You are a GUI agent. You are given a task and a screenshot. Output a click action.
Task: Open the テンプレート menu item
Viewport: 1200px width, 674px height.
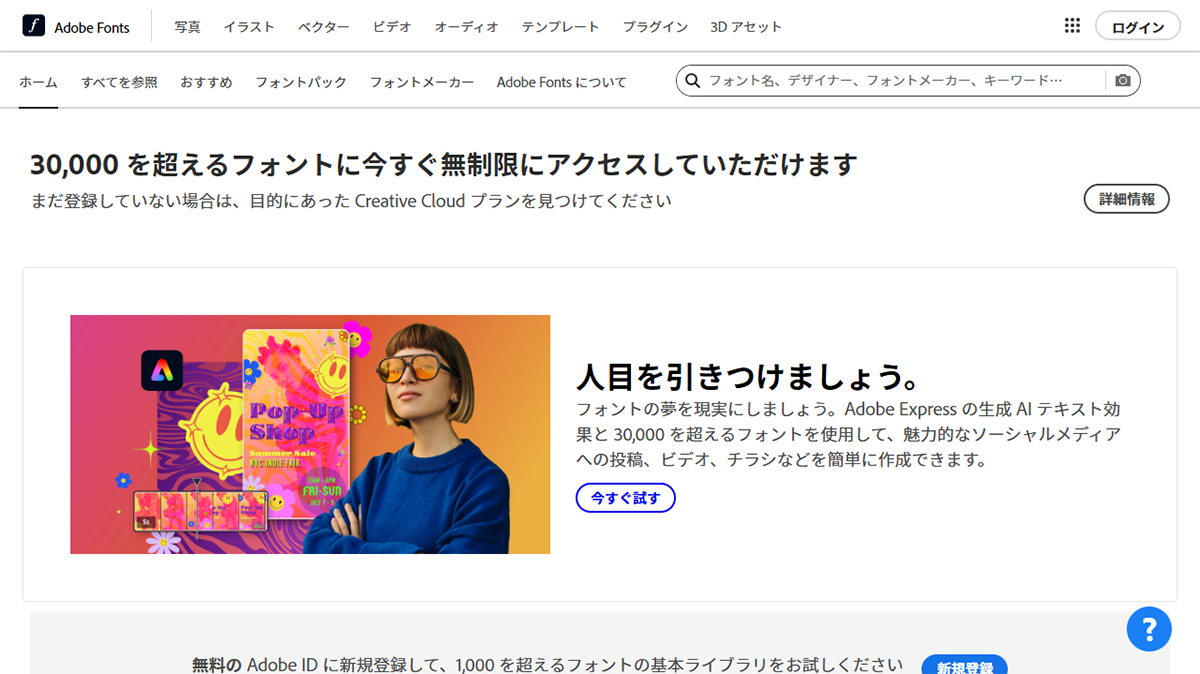point(560,27)
